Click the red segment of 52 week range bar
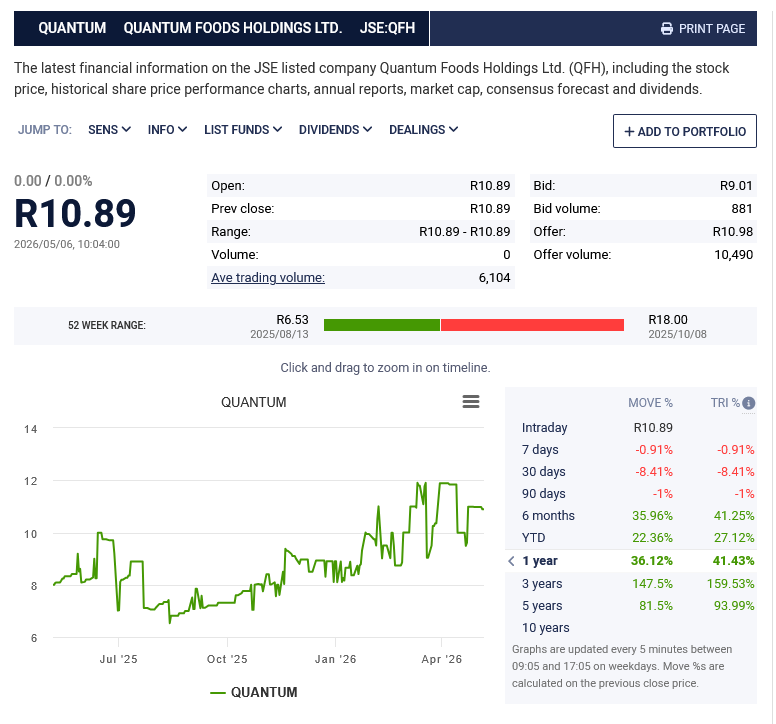 532,325
